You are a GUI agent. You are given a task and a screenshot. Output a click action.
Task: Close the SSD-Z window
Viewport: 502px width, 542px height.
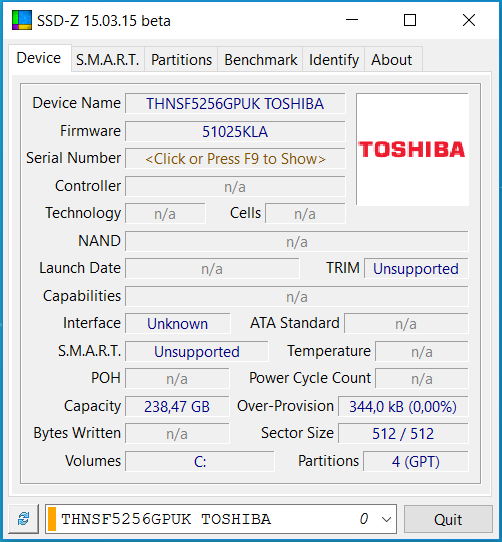pos(469,20)
